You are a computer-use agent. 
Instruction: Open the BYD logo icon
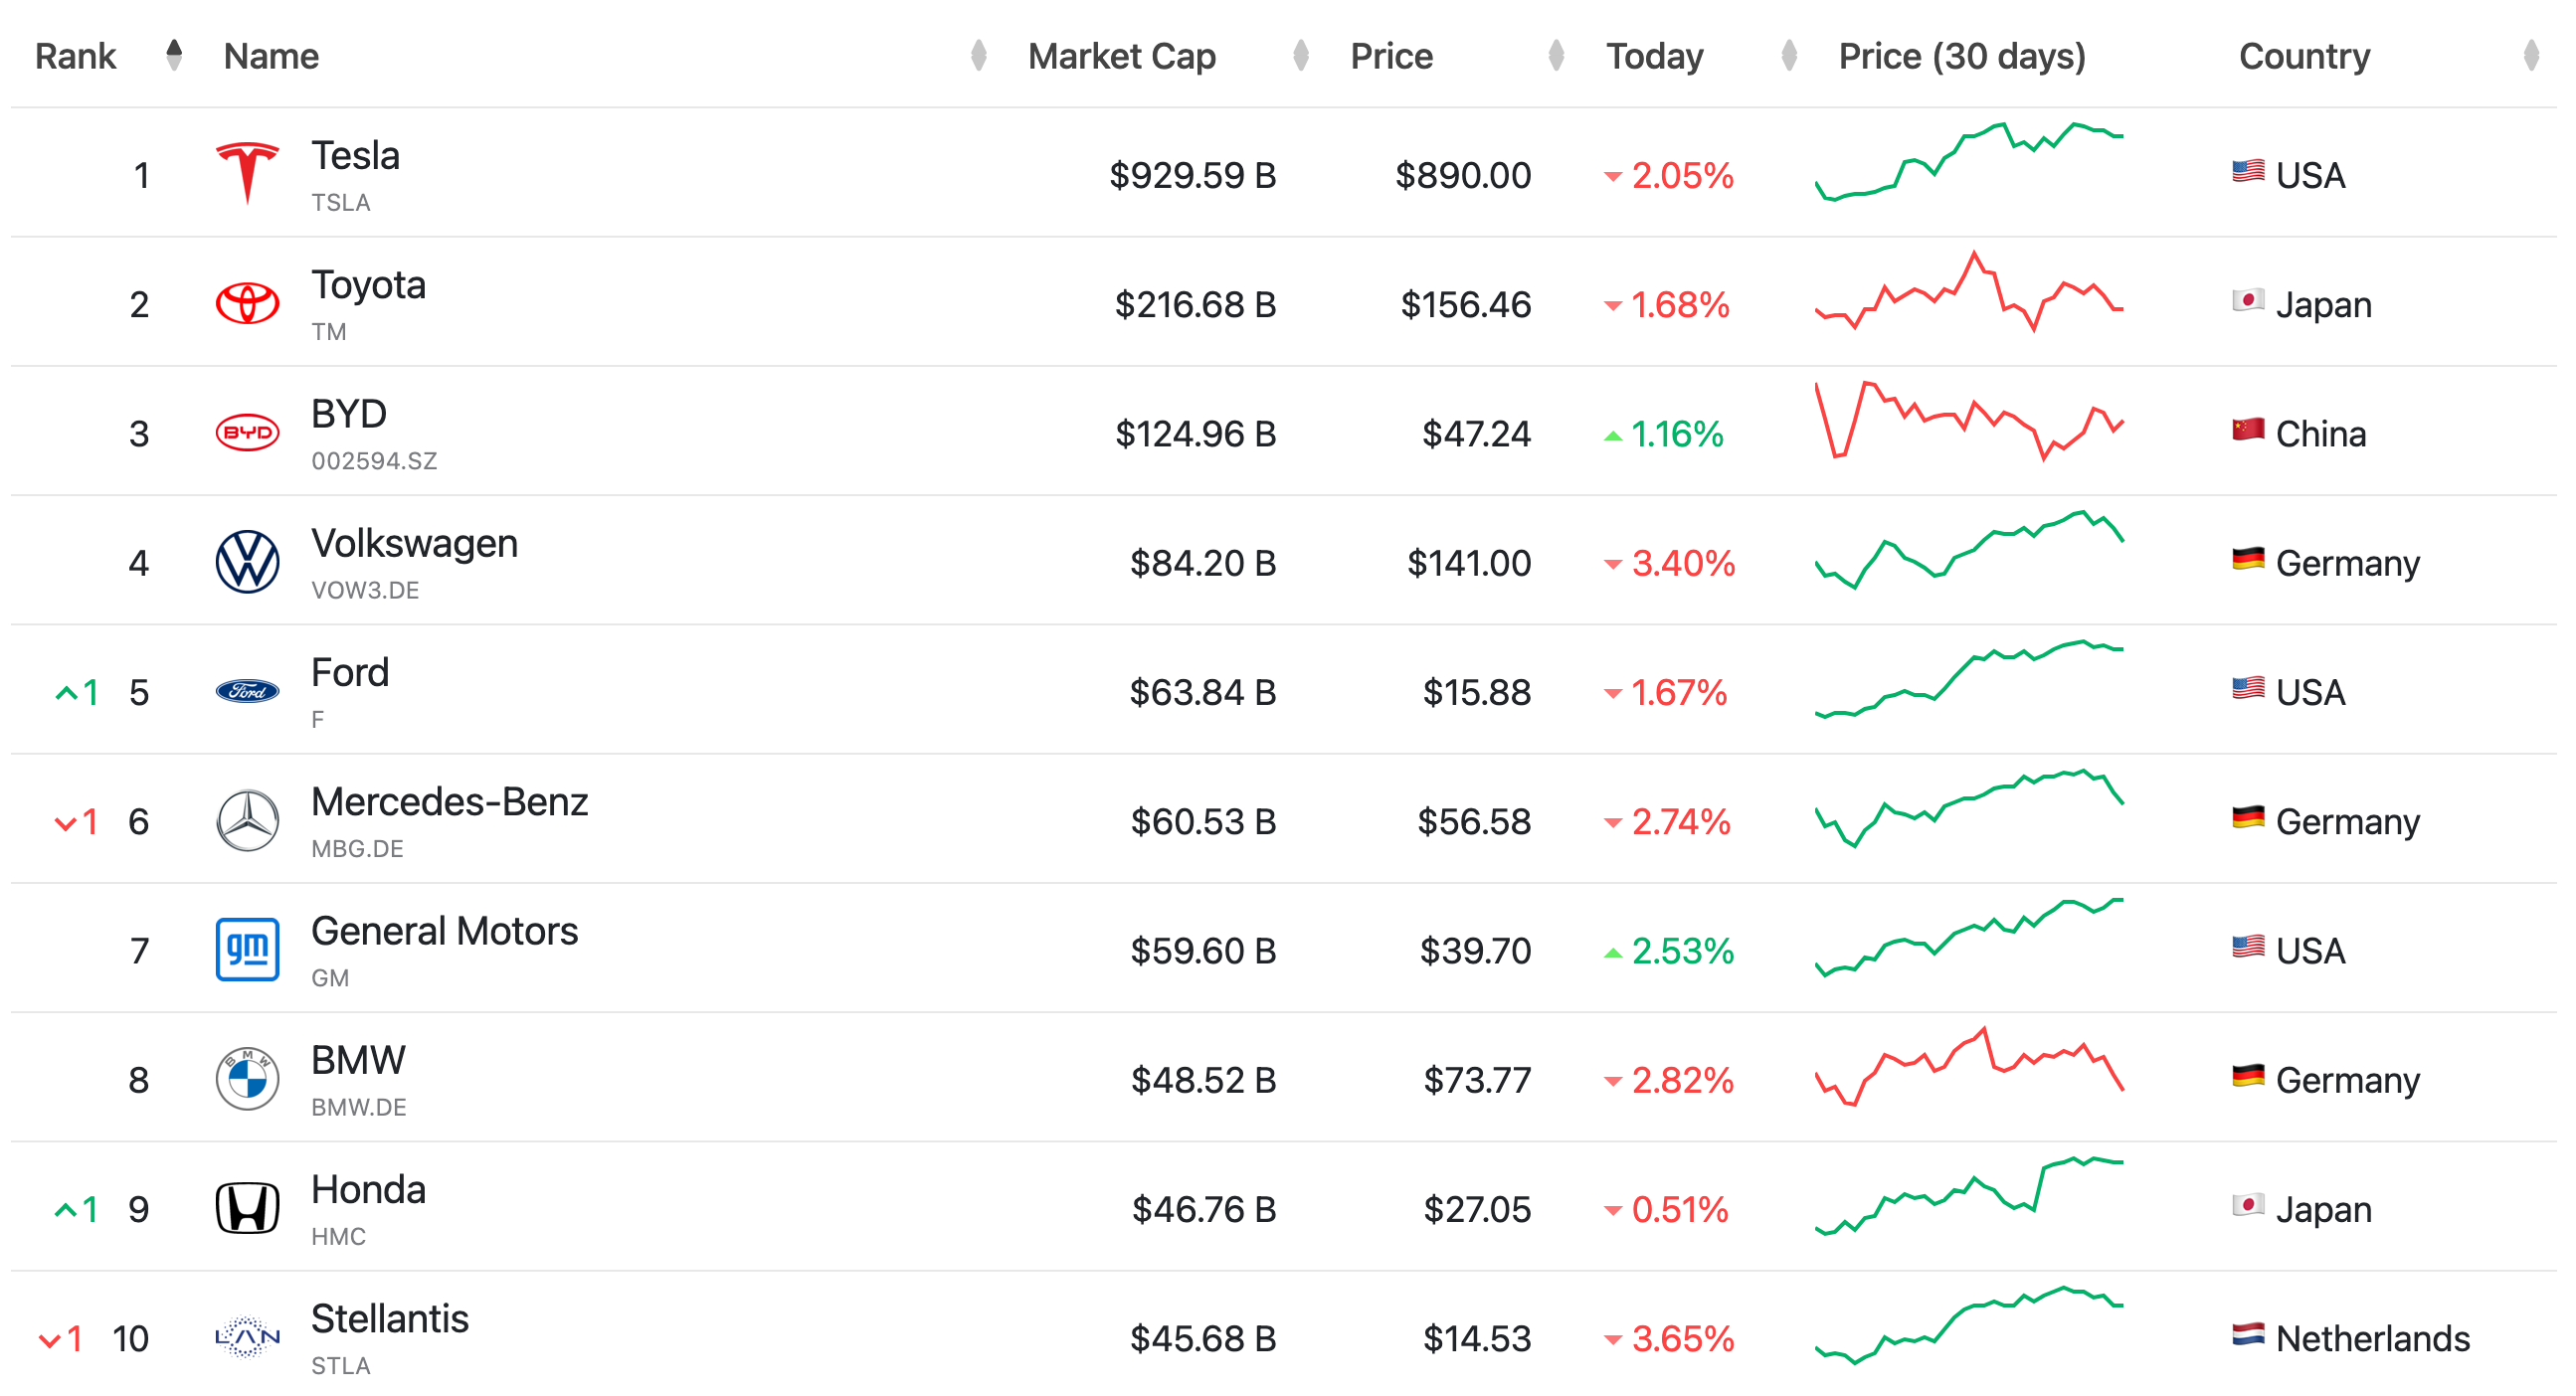click(x=247, y=432)
